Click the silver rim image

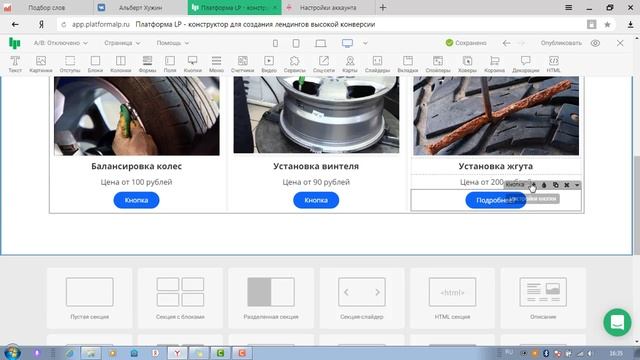(x=316, y=115)
